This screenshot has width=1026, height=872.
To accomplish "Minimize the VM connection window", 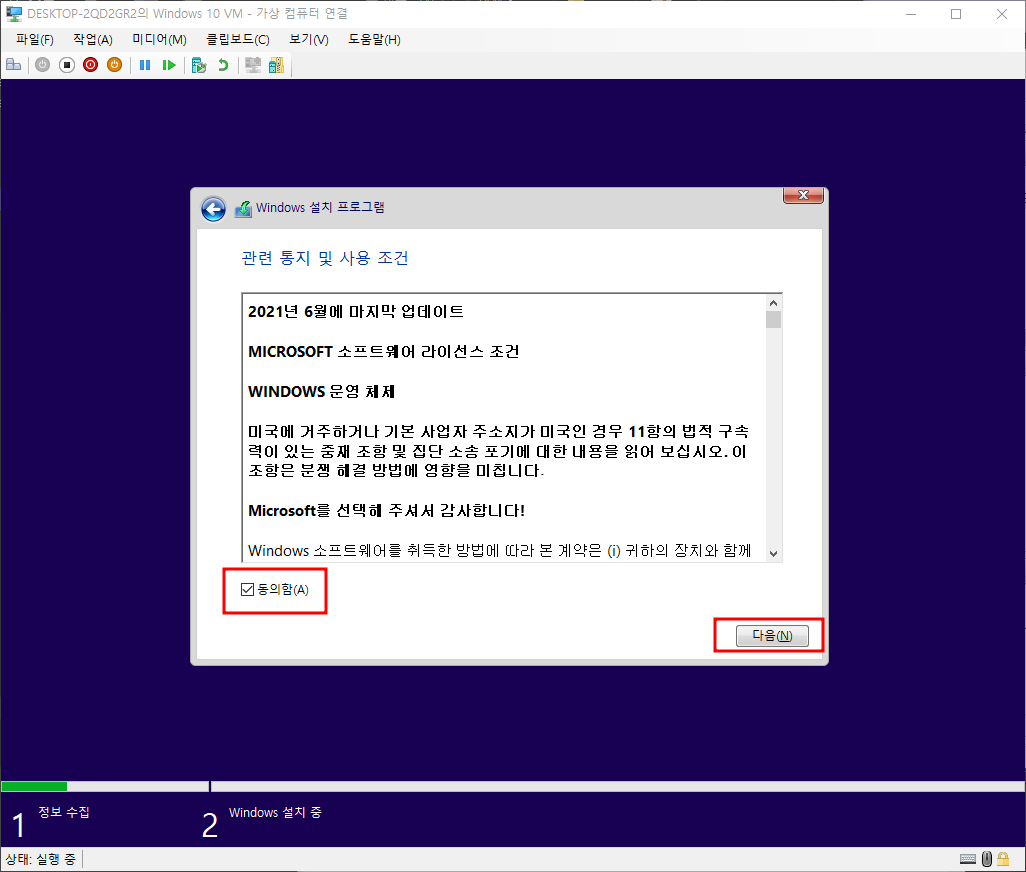I will coord(911,14).
